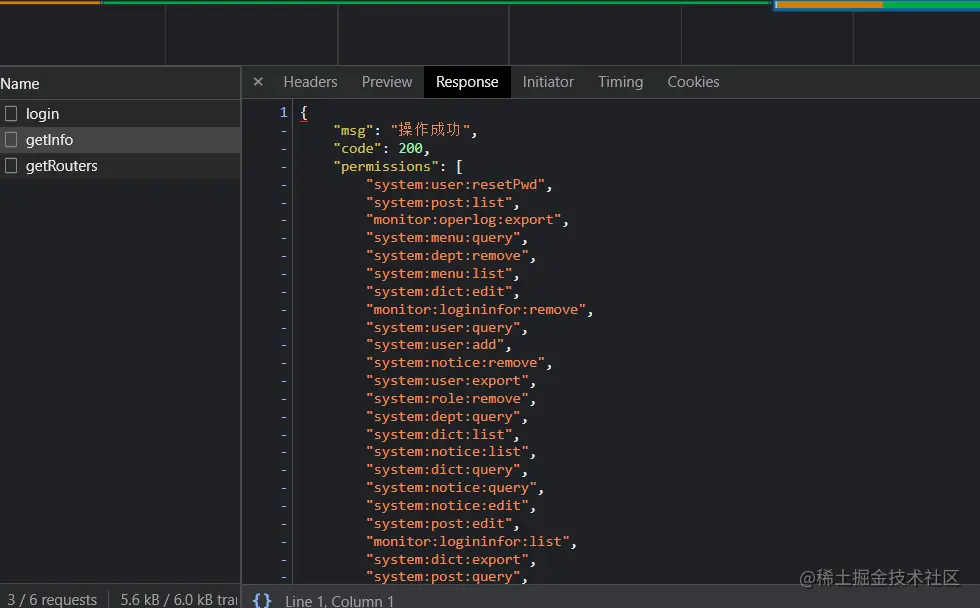Click the pretty print braces icon

[262, 600]
